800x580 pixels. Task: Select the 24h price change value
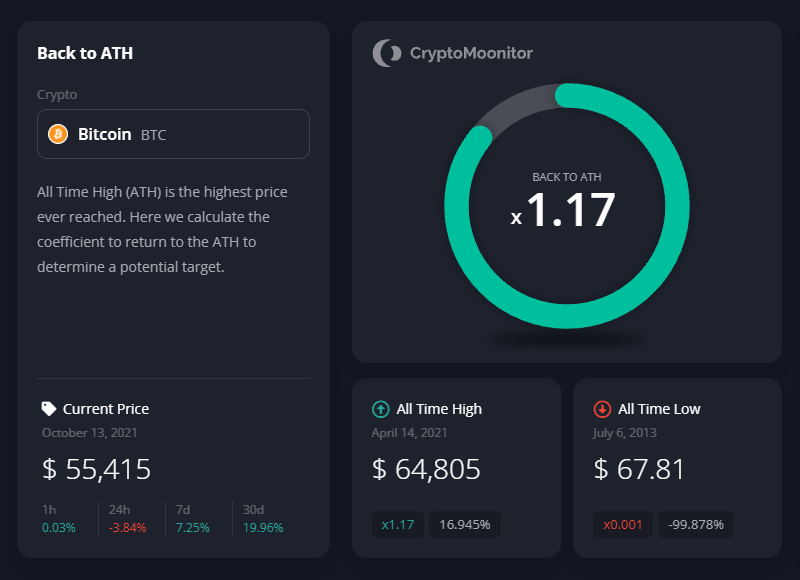[129, 527]
